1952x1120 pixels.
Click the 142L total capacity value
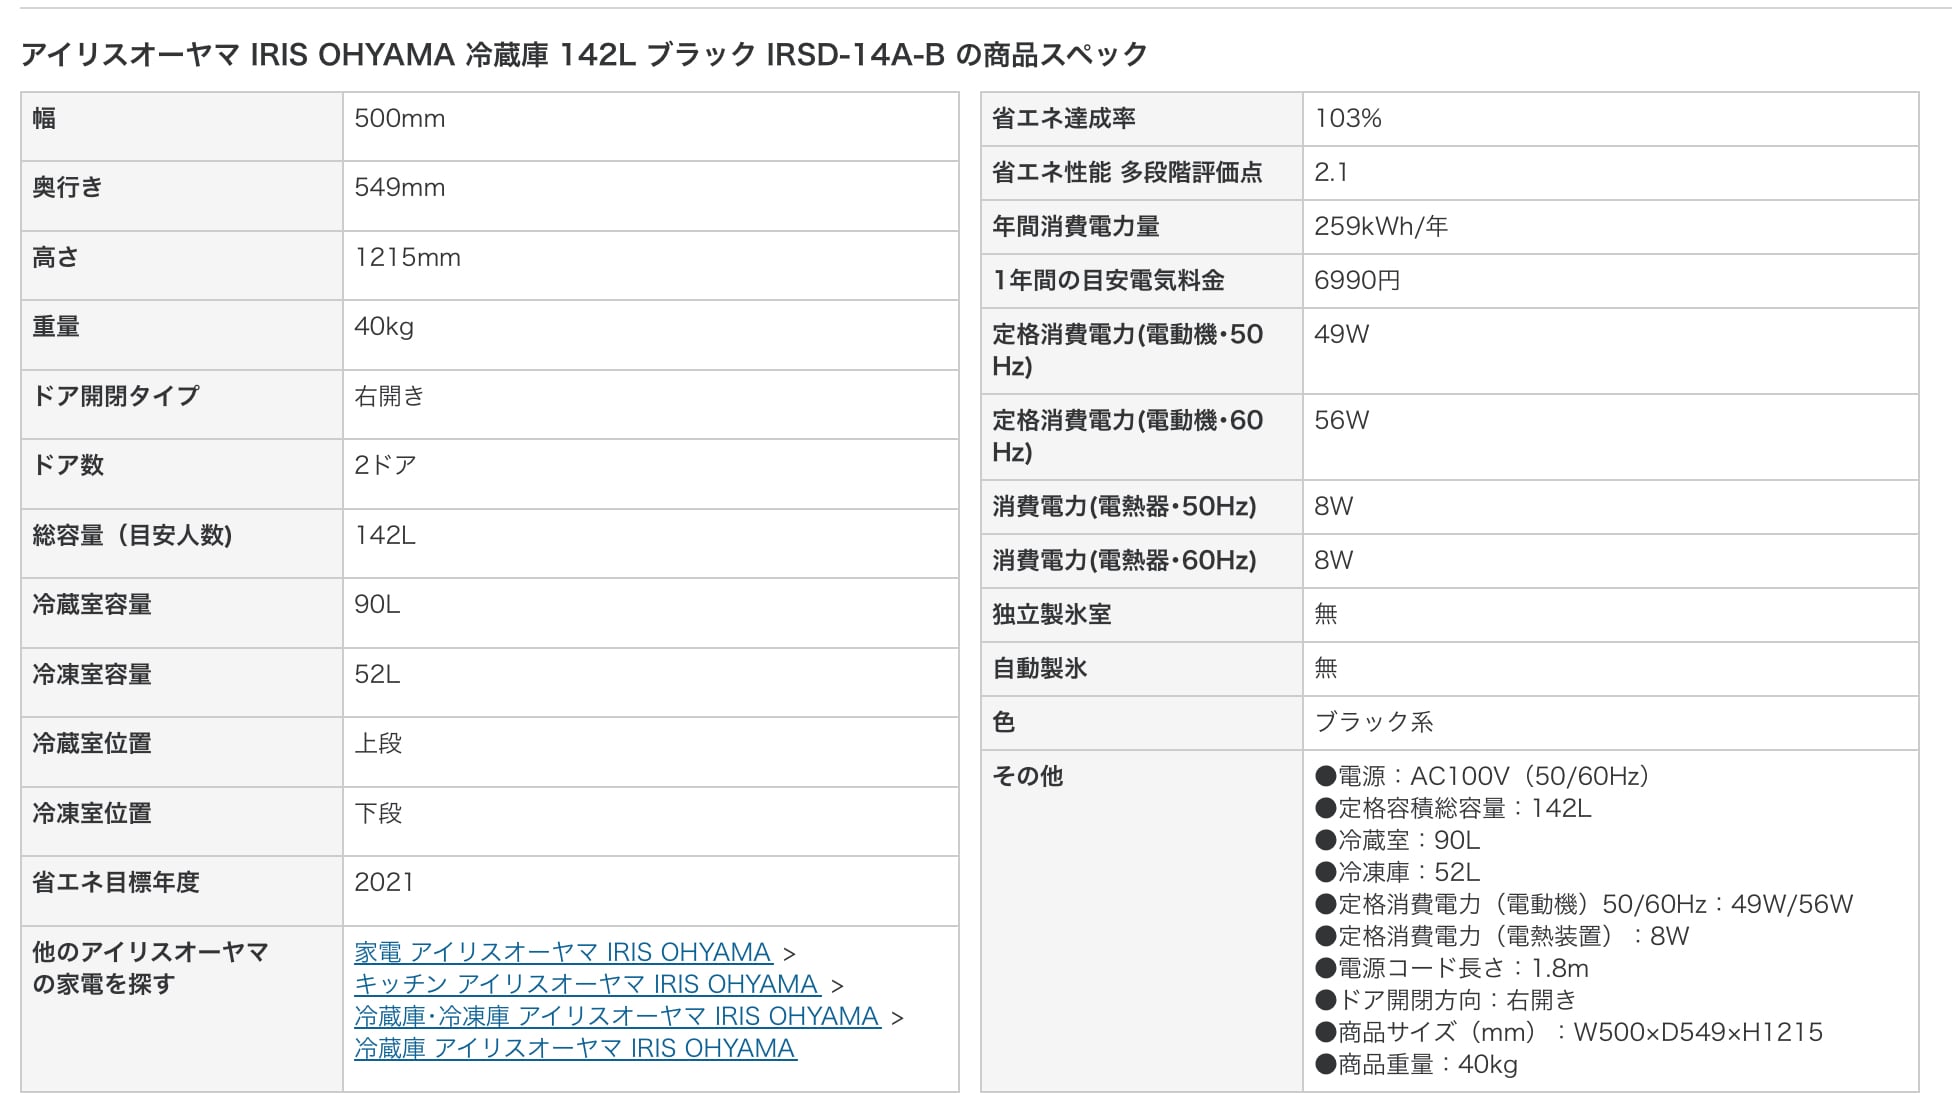[385, 535]
